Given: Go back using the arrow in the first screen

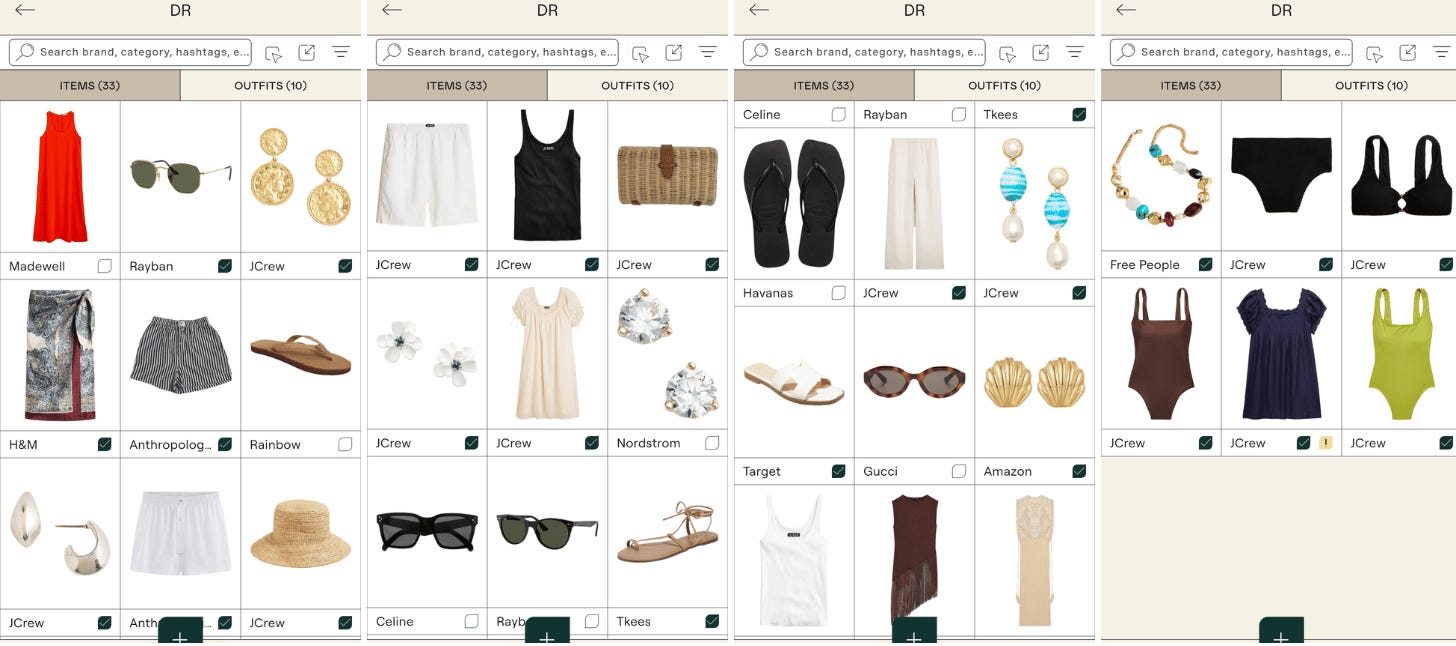Looking at the screenshot, I should click(25, 10).
